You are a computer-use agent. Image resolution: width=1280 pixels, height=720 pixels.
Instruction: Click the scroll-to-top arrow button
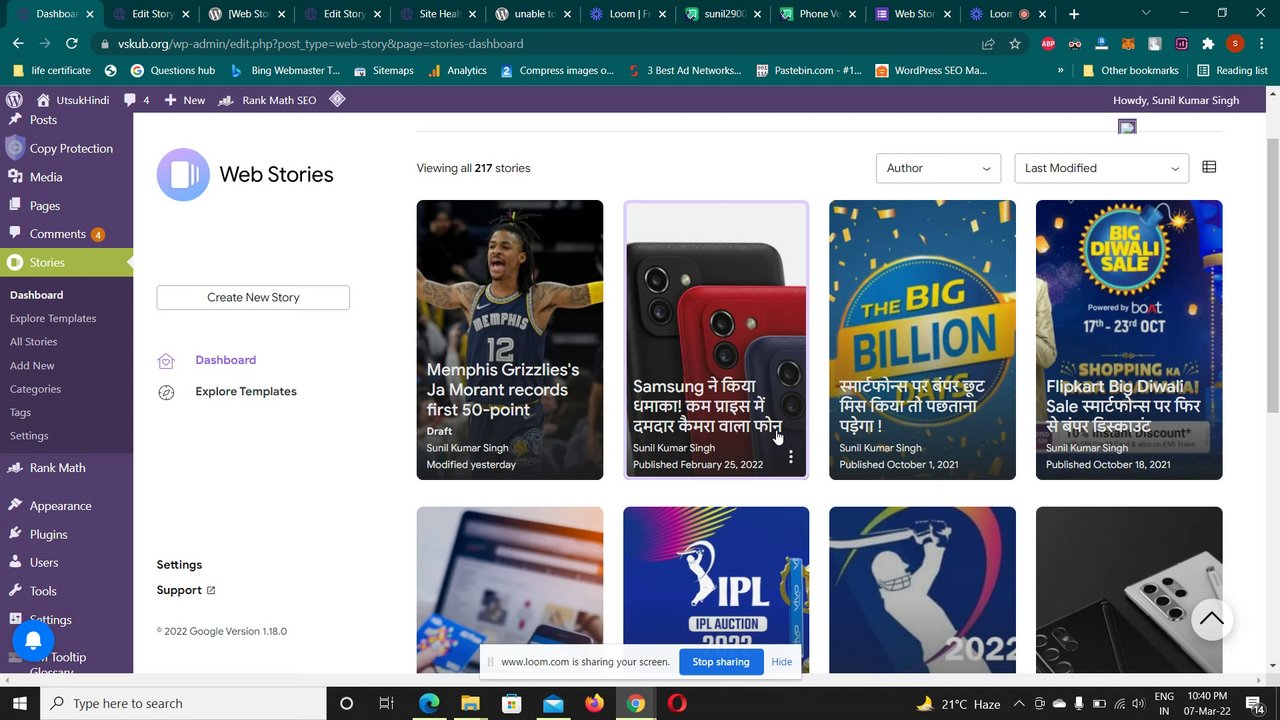(x=1211, y=619)
